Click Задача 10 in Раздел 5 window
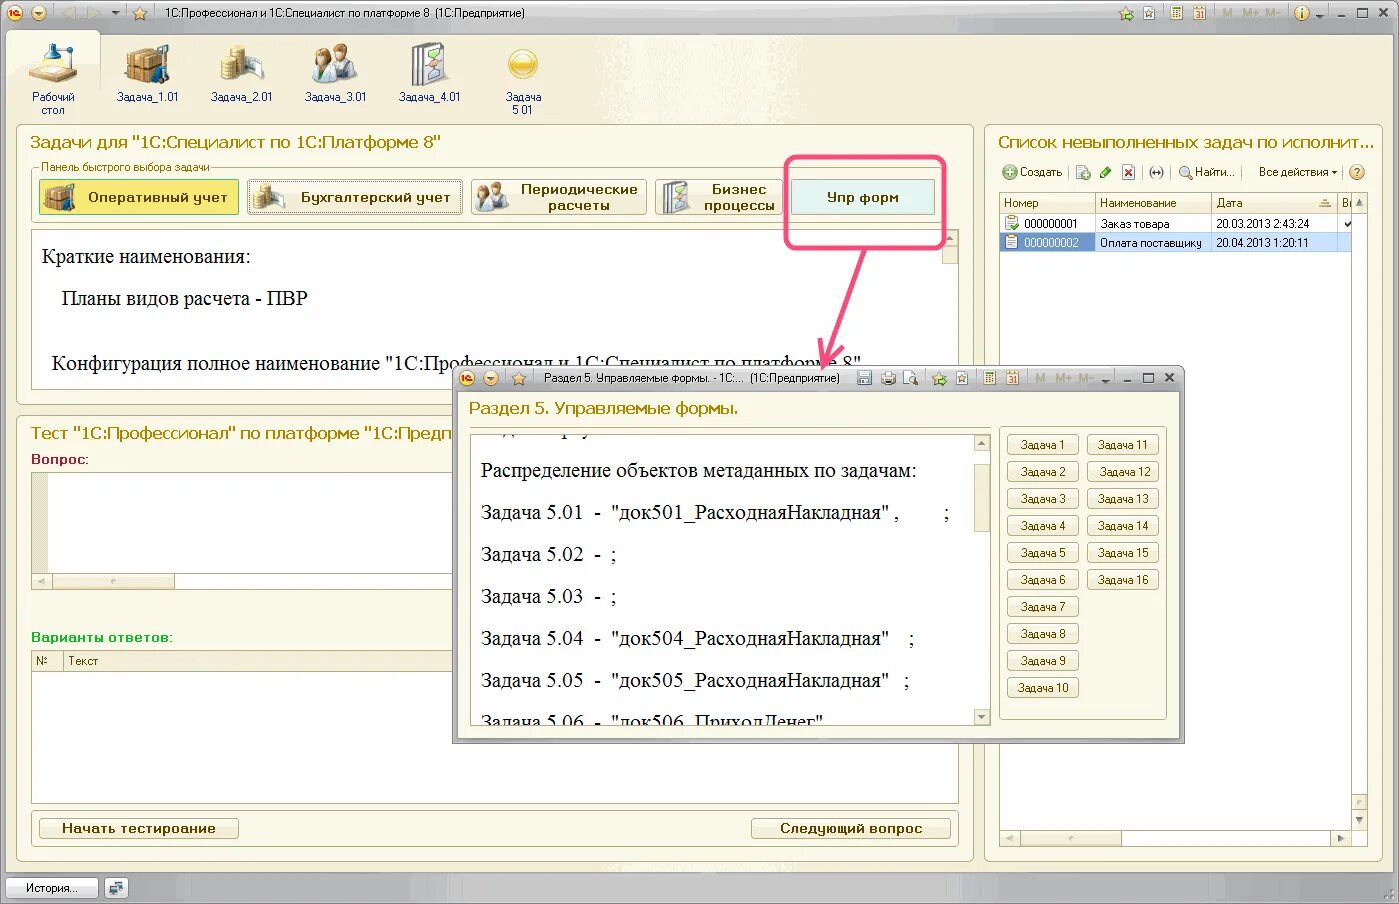Image resolution: width=1399 pixels, height=904 pixels. click(x=1043, y=687)
